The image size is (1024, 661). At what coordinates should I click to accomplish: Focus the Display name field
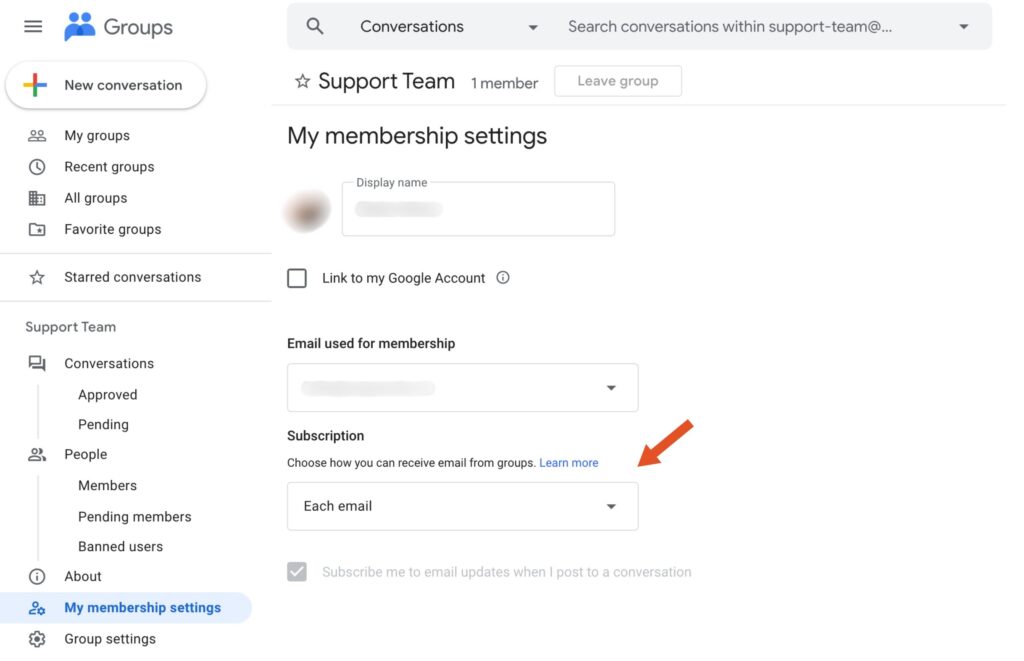tap(478, 209)
